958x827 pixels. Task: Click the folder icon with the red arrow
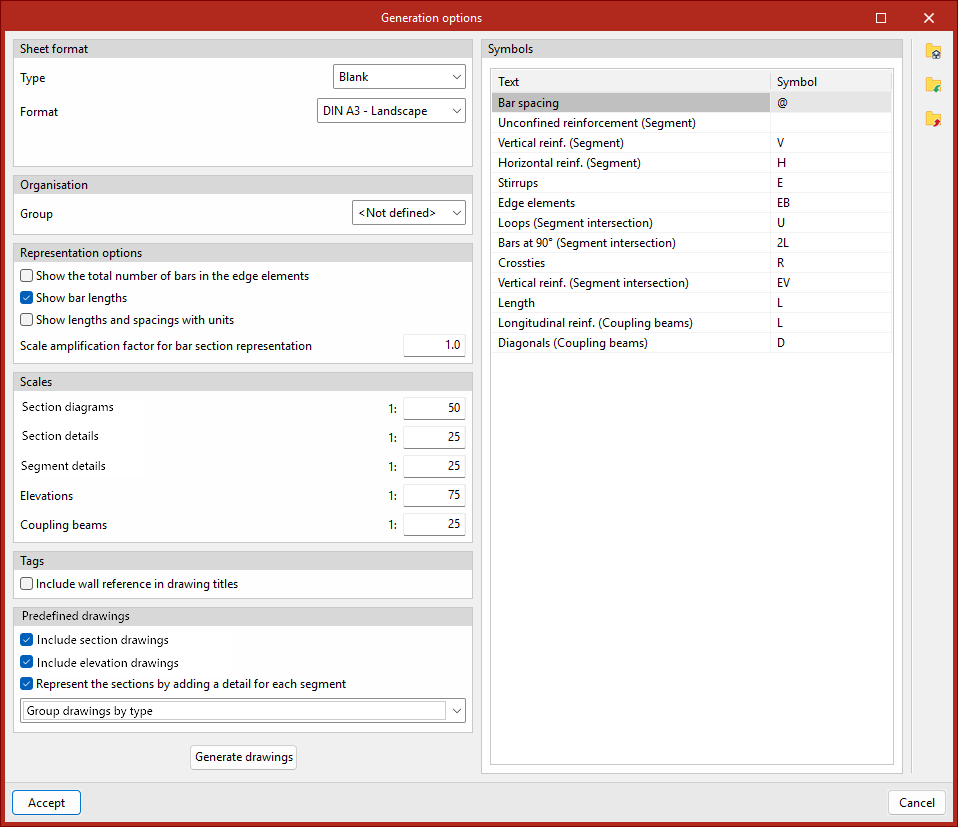(x=933, y=119)
